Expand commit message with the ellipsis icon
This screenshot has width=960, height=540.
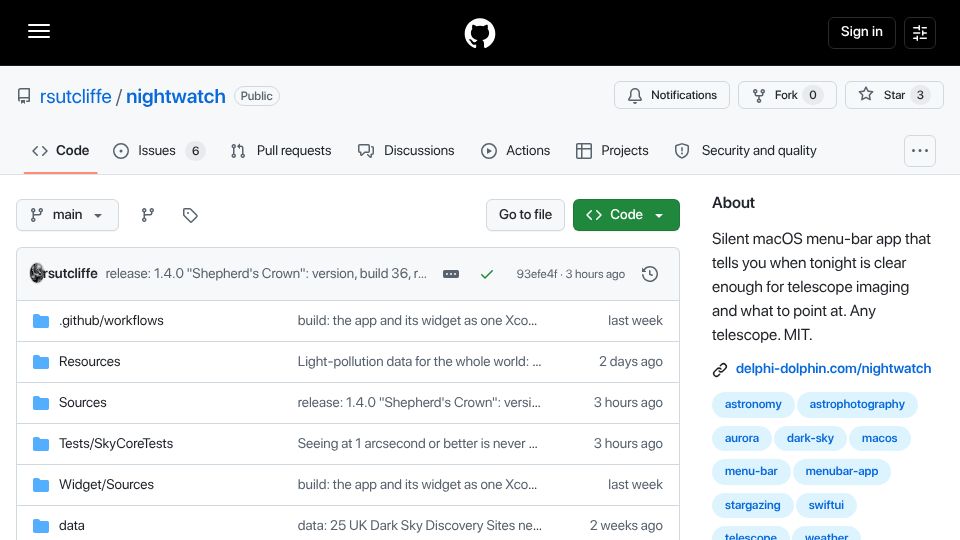(x=451, y=274)
